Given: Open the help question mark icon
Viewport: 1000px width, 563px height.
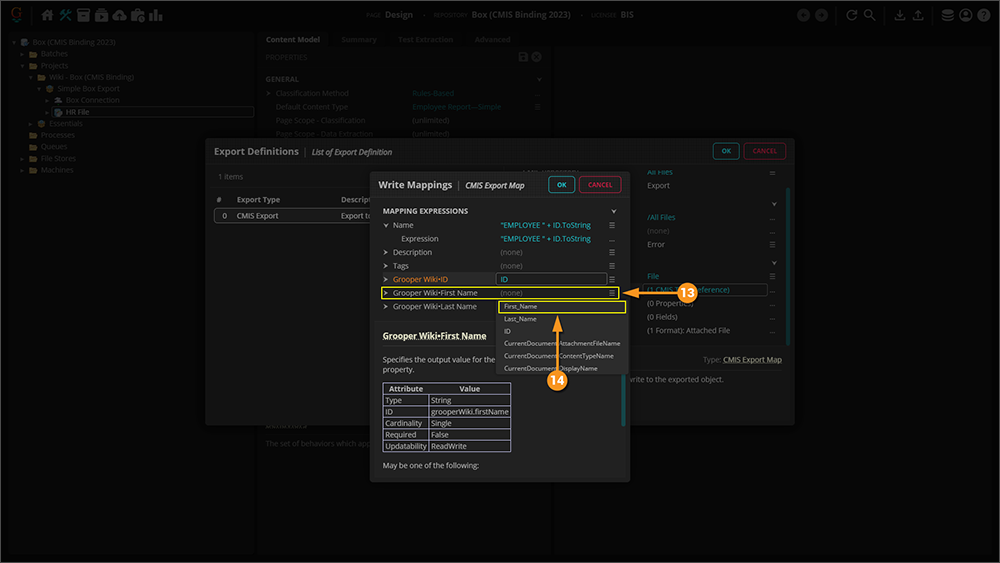Looking at the screenshot, I should coord(984,15).
